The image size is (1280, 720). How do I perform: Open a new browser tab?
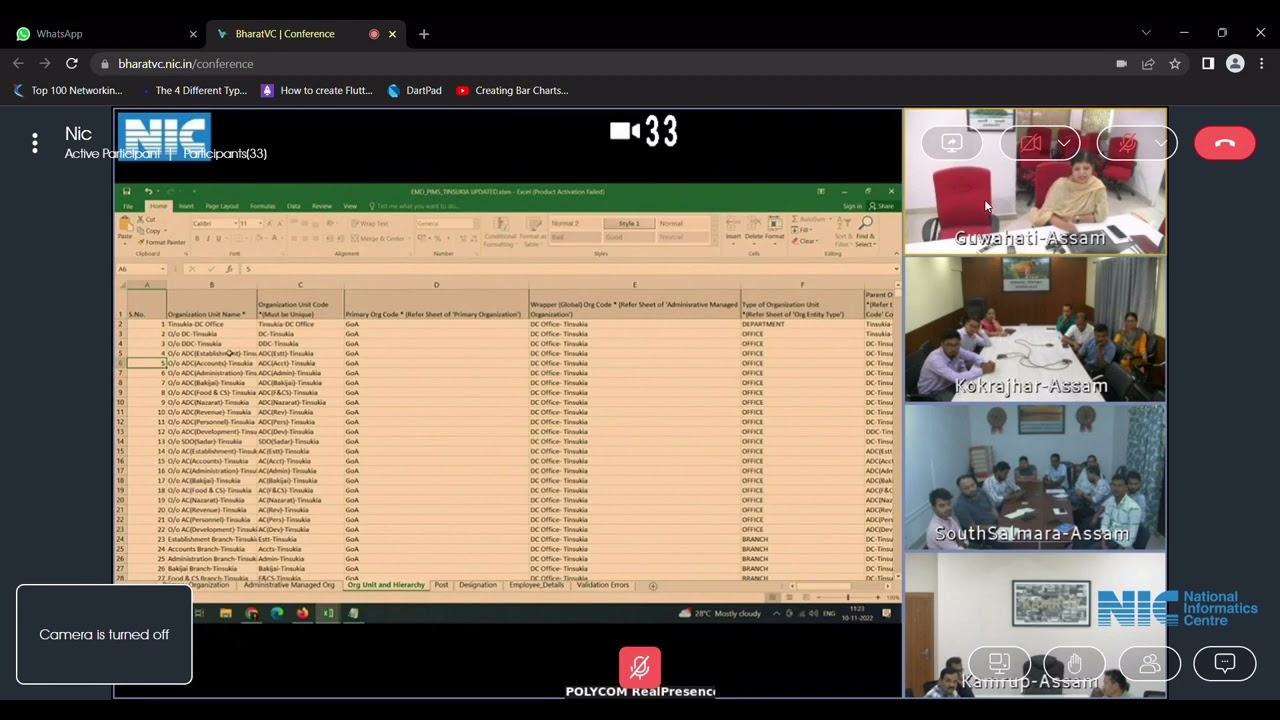424,34
